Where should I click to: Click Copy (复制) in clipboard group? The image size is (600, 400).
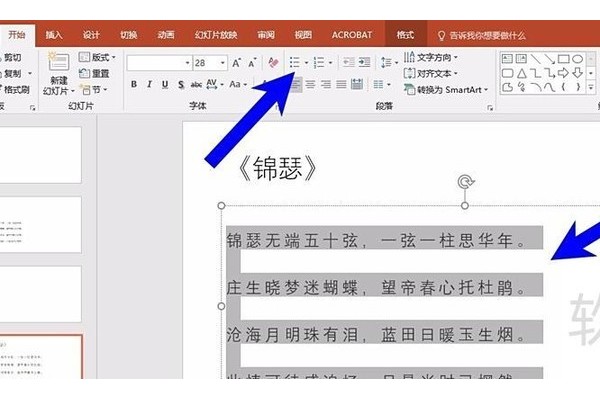tap(11, 73)
